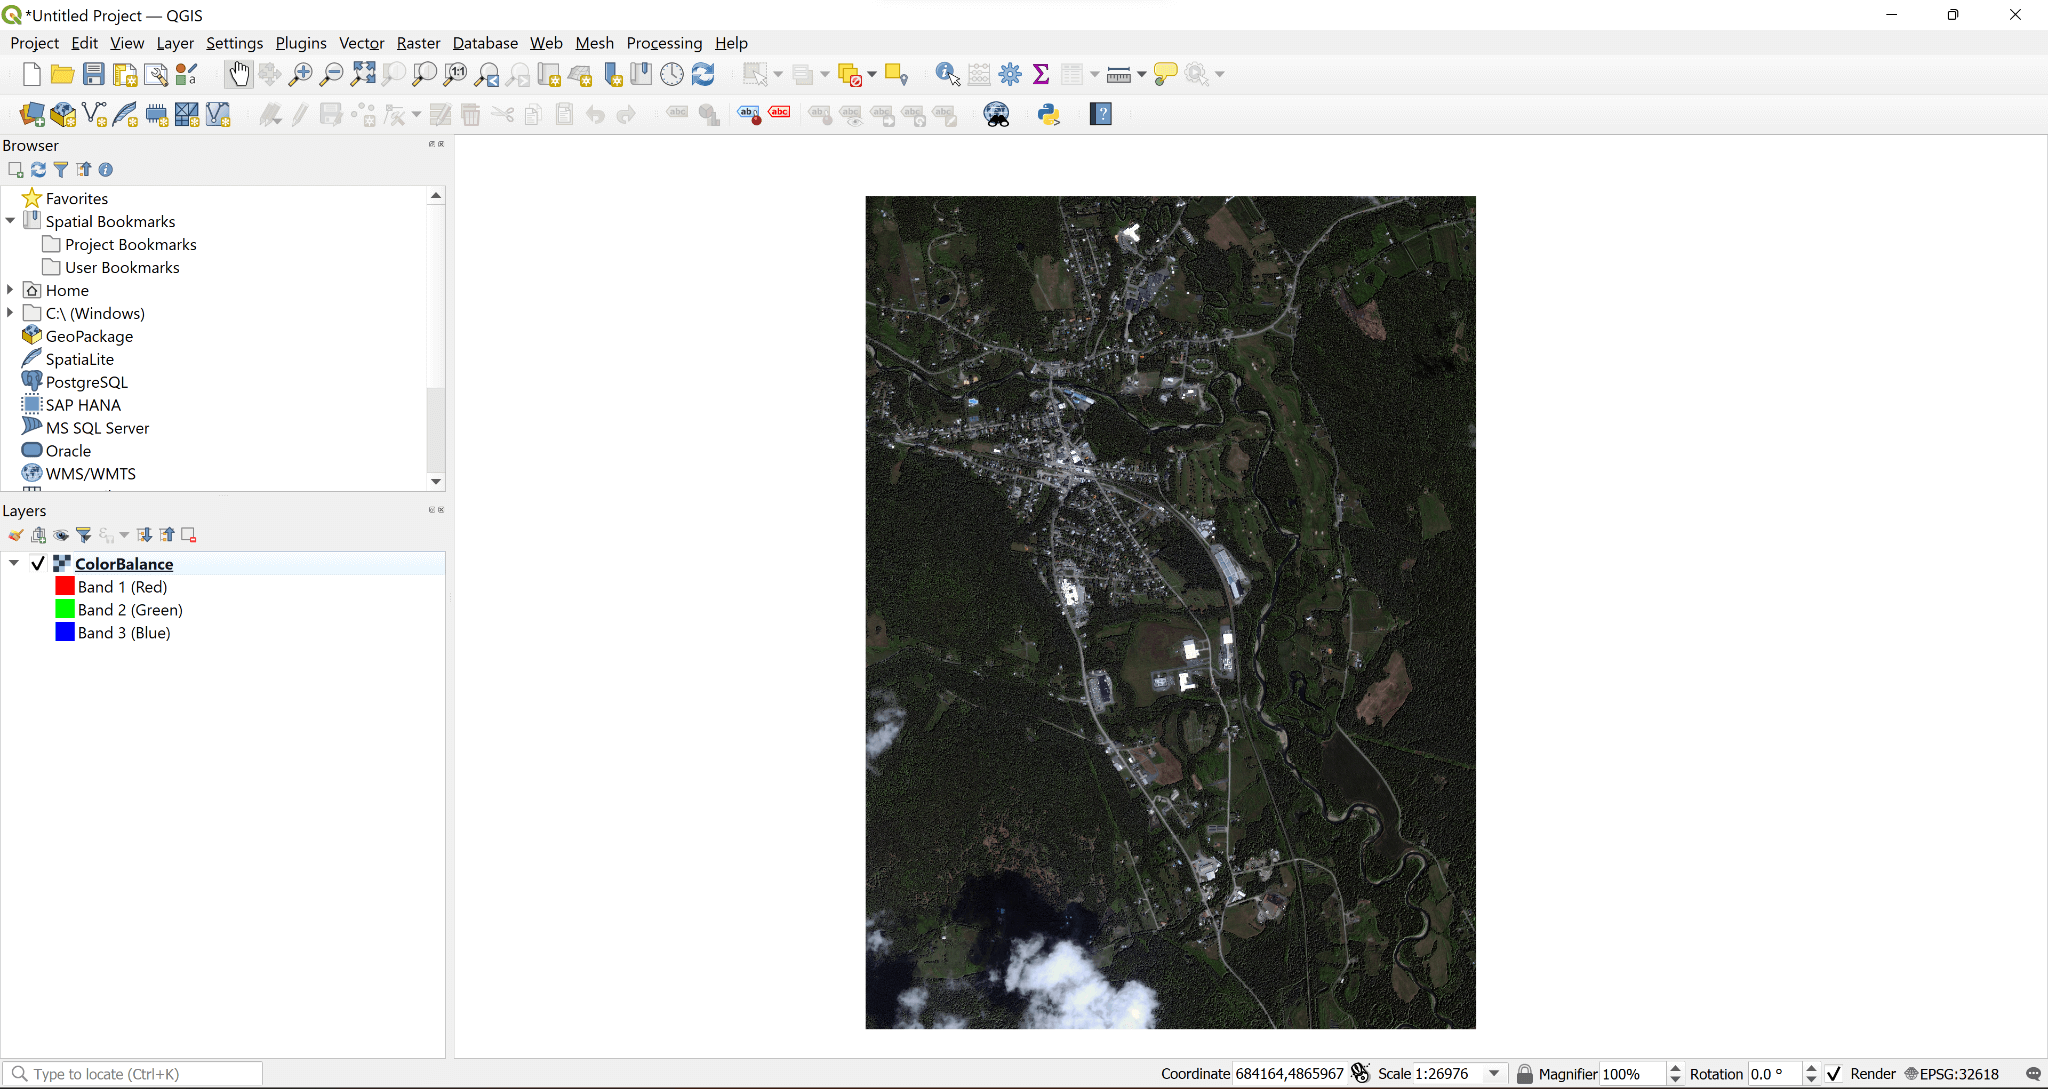Select the ColorBalance layer name

pos(124,564)
